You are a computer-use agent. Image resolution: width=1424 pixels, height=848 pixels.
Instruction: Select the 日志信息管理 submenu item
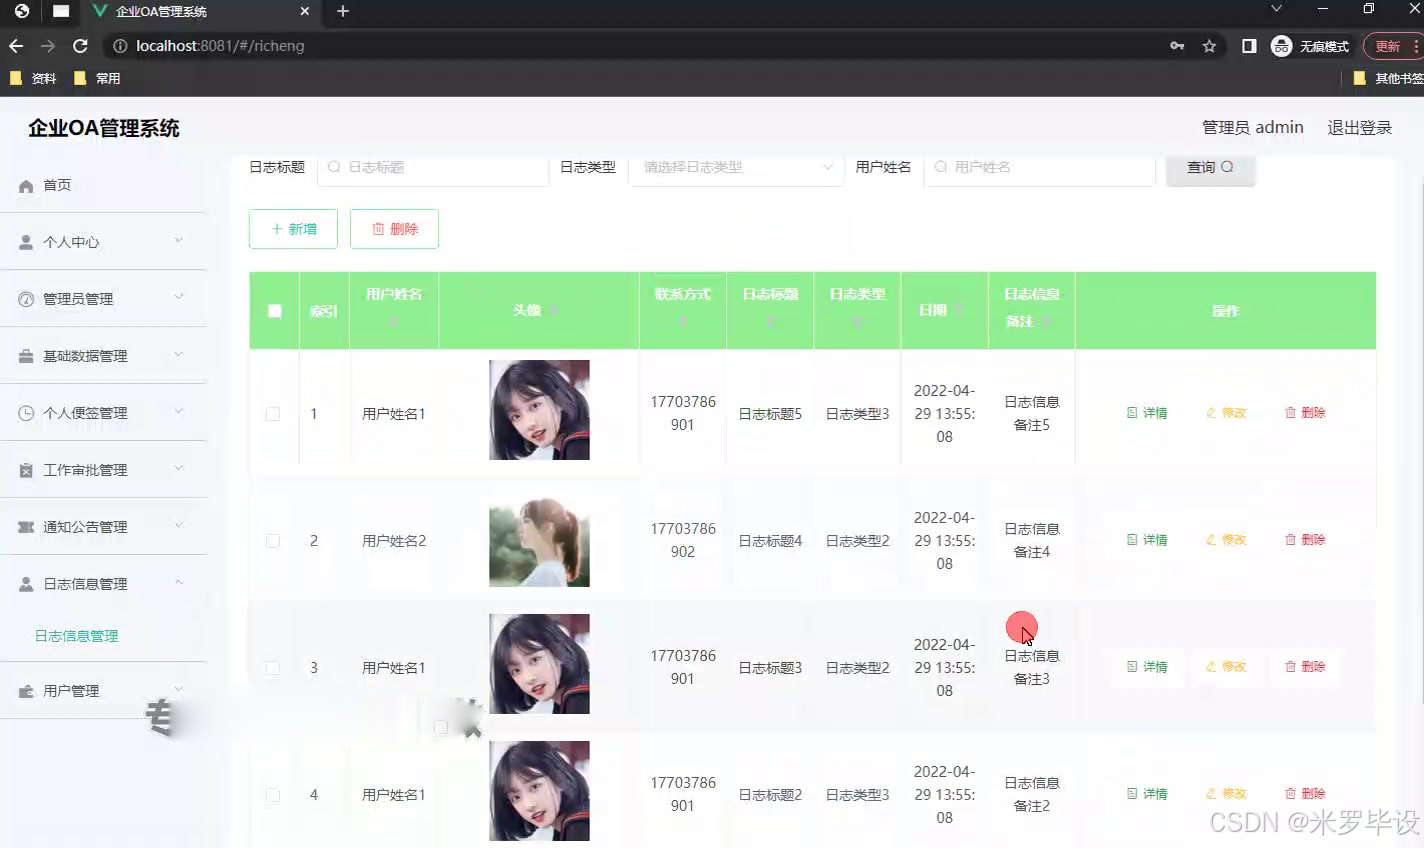coord(77,635)
